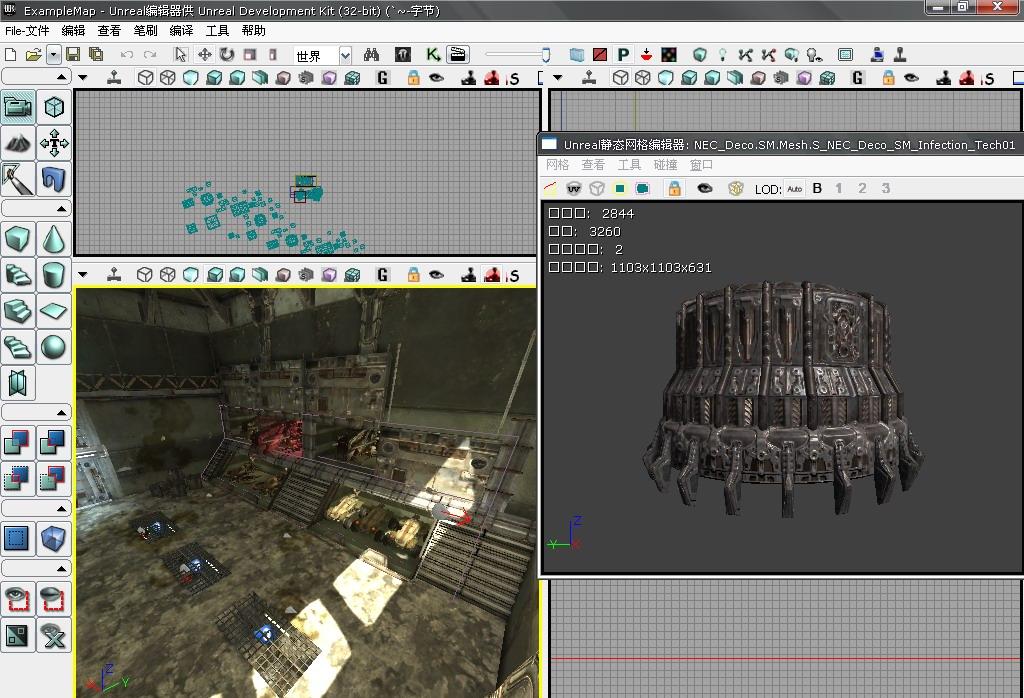
Task: Toggle eye icon in static mesh editor toolbar
Action: pyautogui.click(x=705, y=188)
